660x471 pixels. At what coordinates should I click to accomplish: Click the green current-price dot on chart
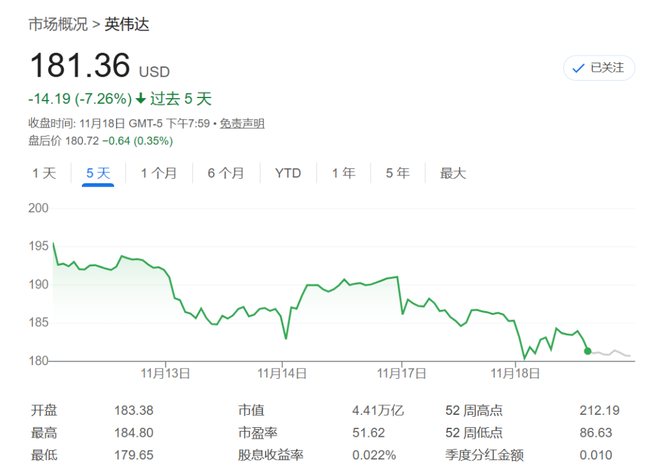pyautogui.click(x=587, y=351)
